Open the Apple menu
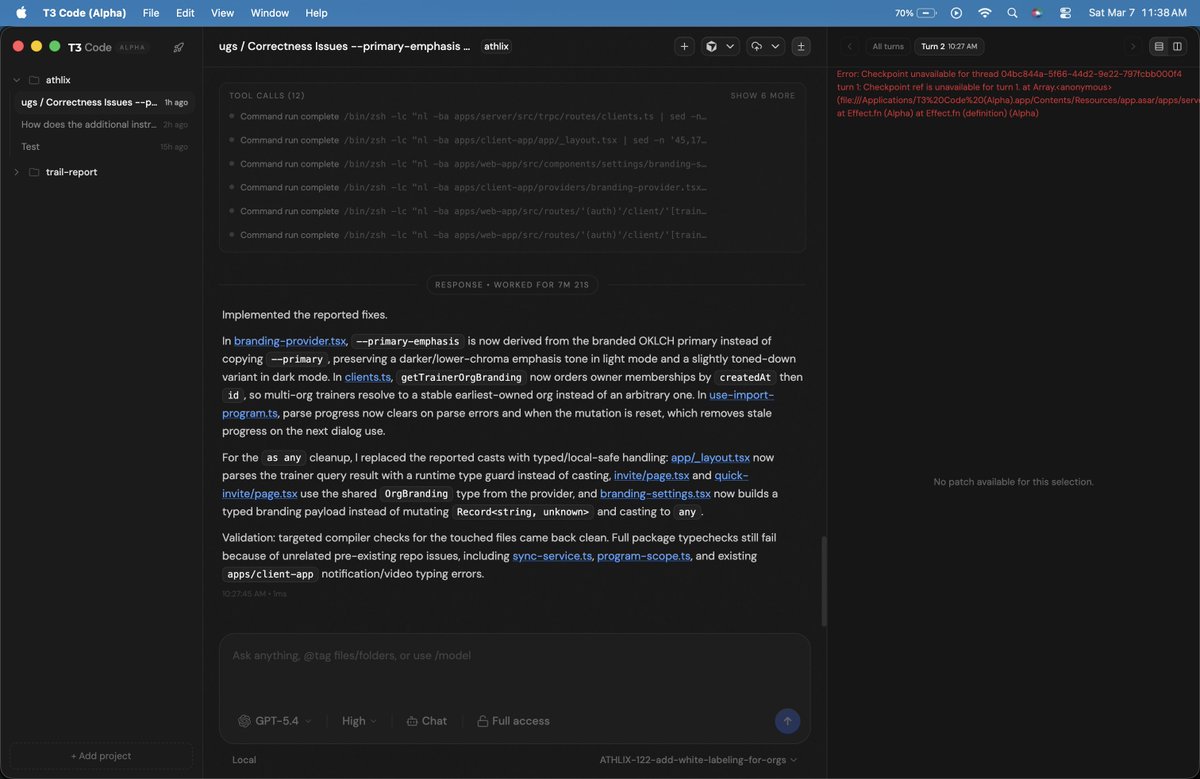Screen dimensions: 1200x779 click(x=21, y=13)
